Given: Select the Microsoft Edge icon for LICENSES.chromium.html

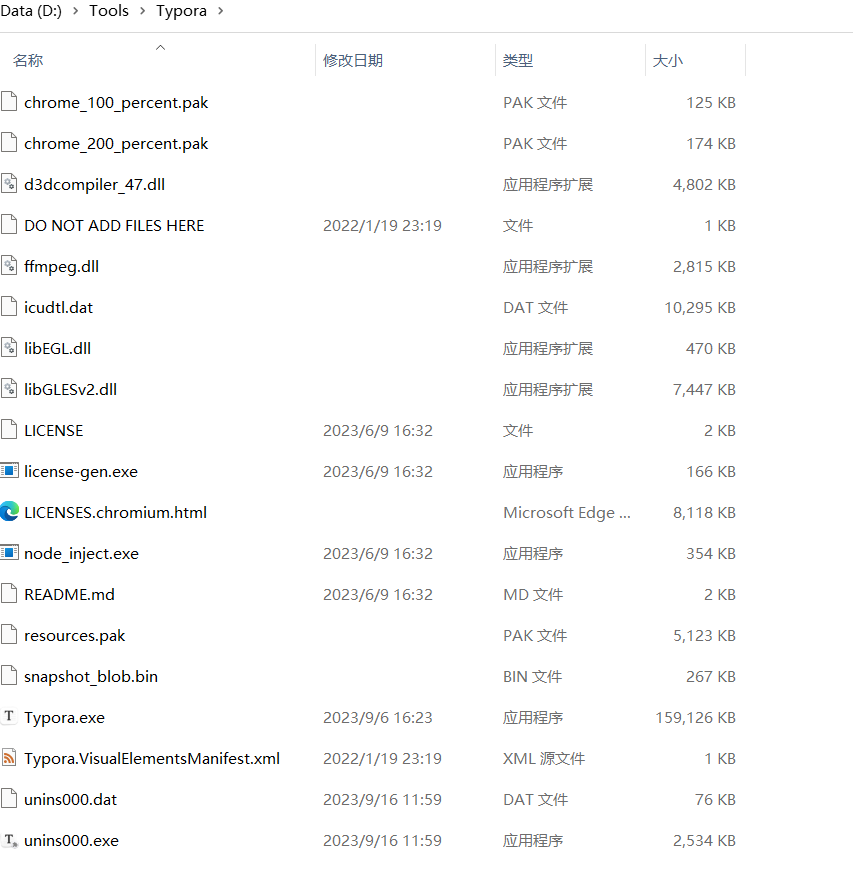Looking at the screenshot, I should [10, 512].
